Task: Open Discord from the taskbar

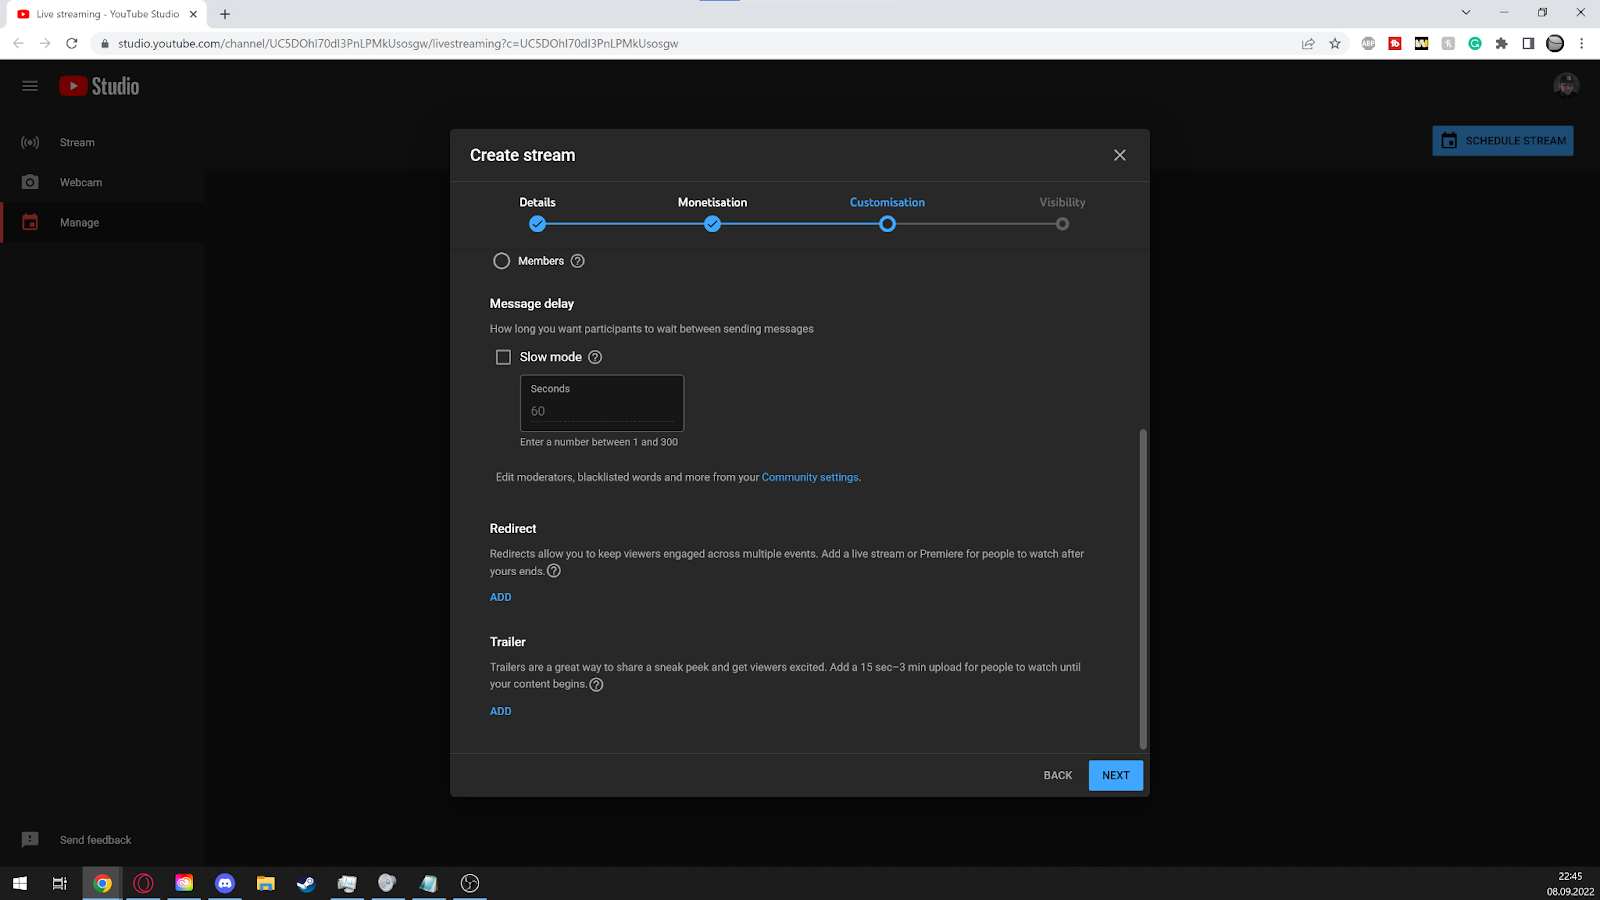Action: [225, 883]
